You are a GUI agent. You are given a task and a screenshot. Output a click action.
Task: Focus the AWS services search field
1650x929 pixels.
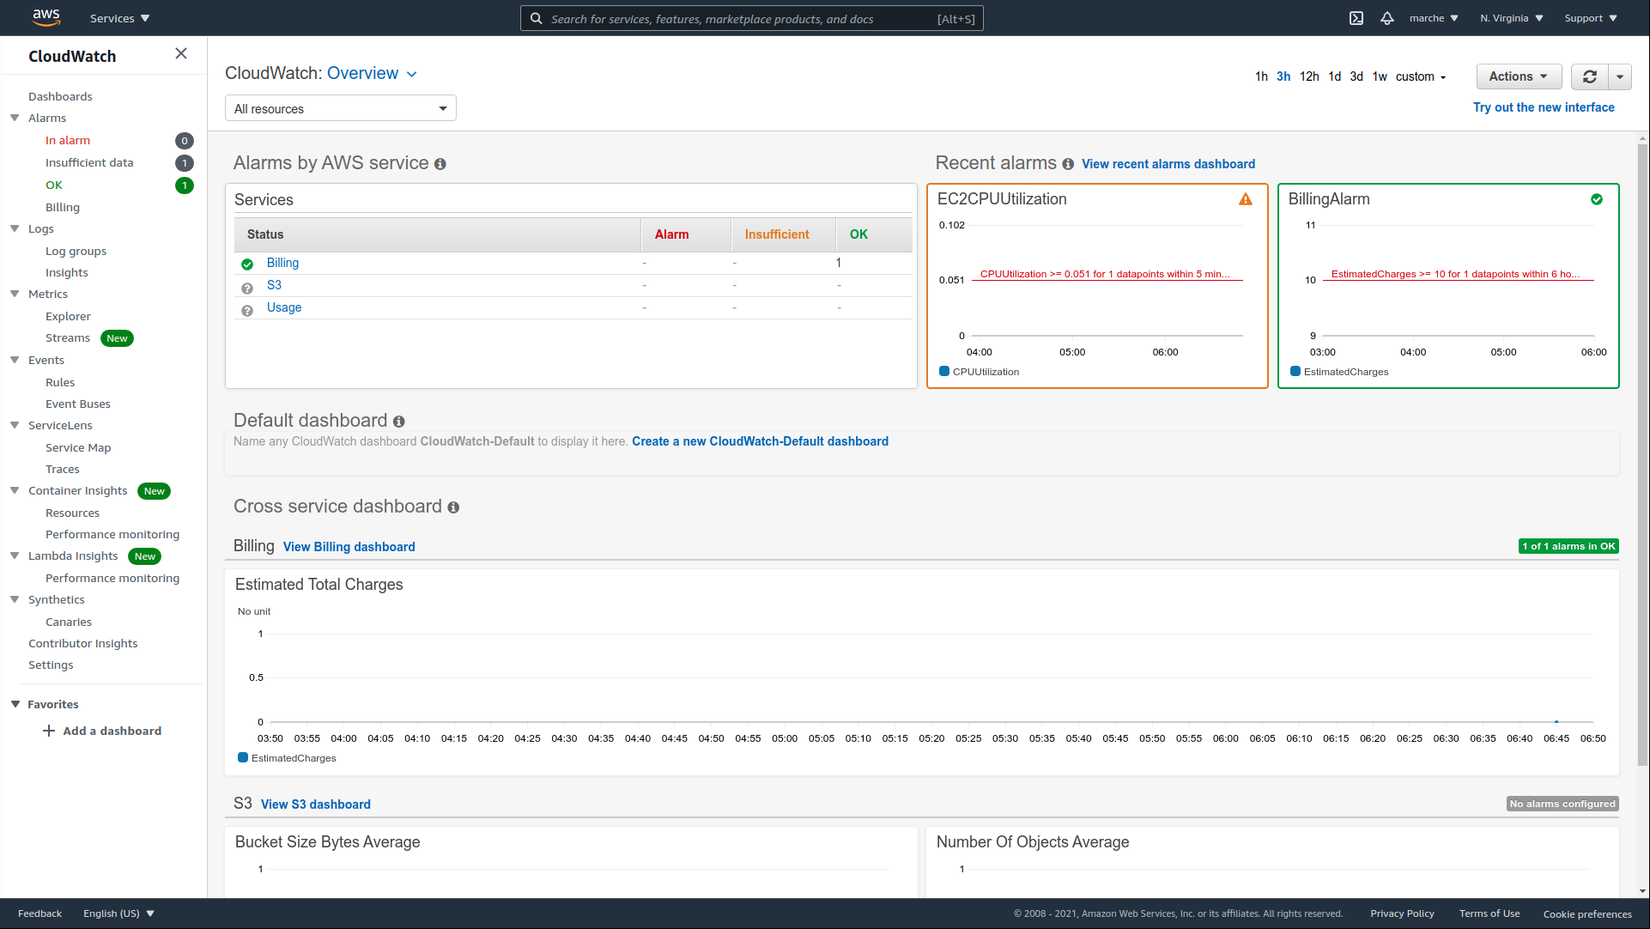752,18
